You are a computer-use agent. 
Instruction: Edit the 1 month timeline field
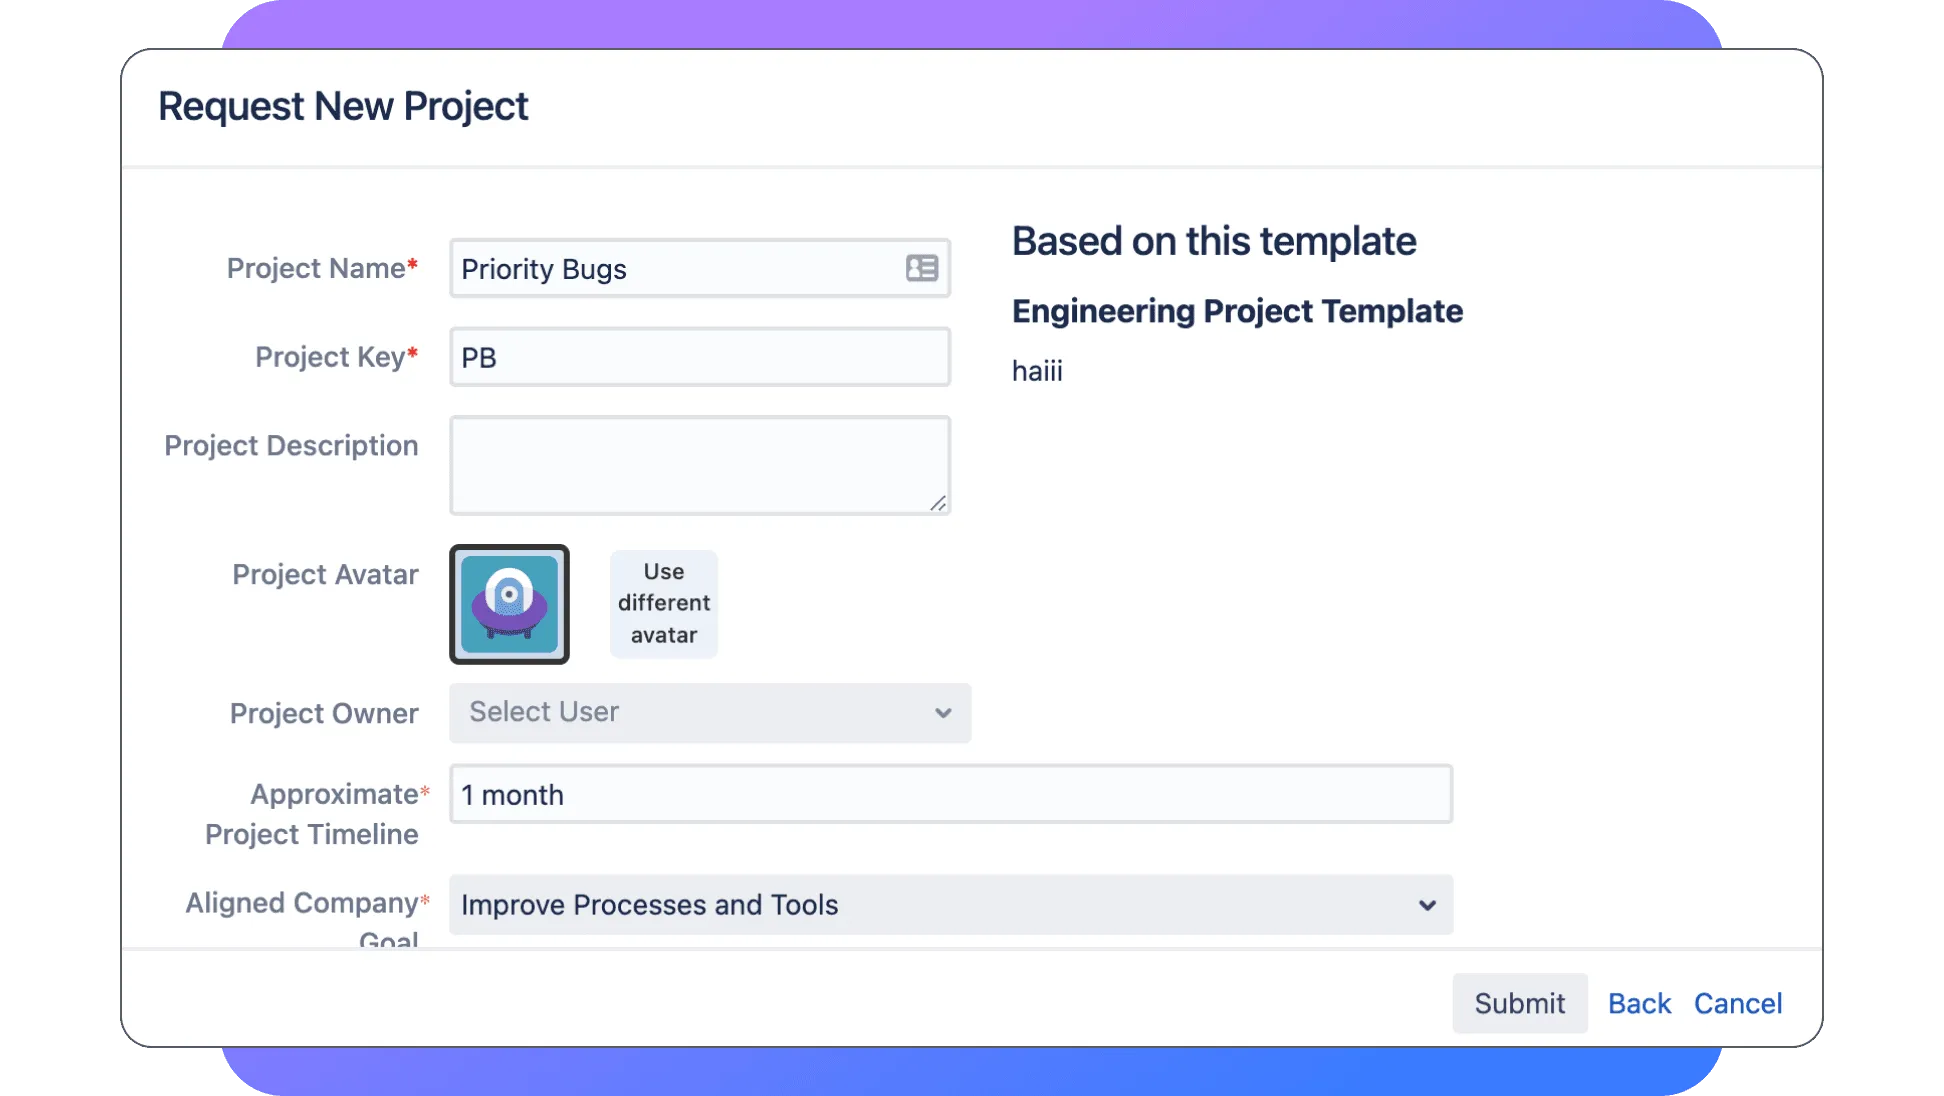pyautogui.click(x=950, y=795)
